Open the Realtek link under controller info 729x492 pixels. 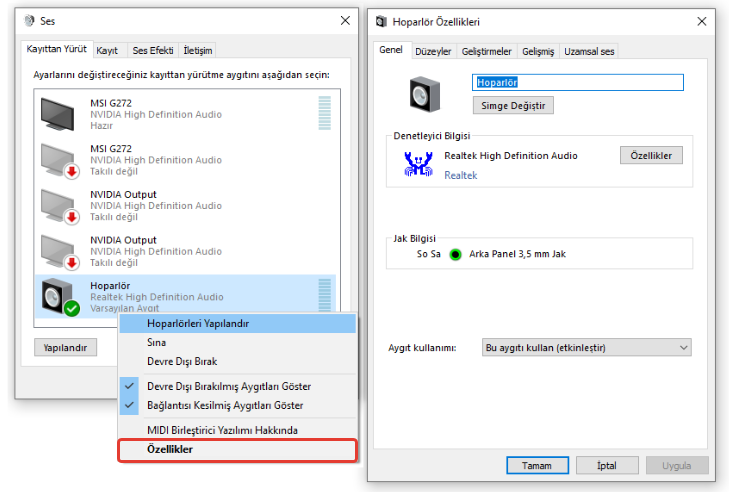pos(461,175)
